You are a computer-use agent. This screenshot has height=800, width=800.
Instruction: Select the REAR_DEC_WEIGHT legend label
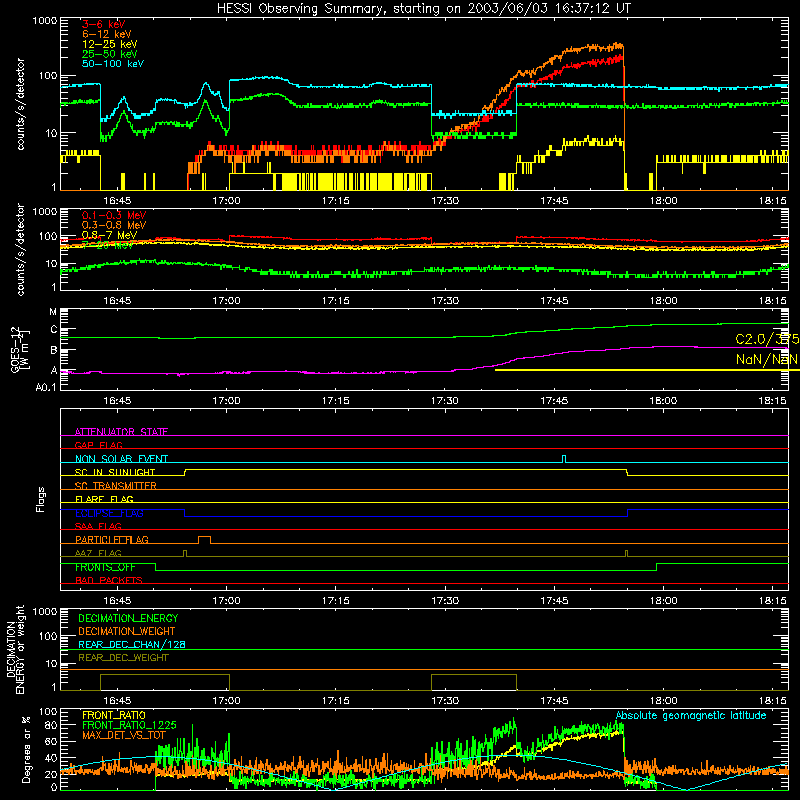[123, 658]
